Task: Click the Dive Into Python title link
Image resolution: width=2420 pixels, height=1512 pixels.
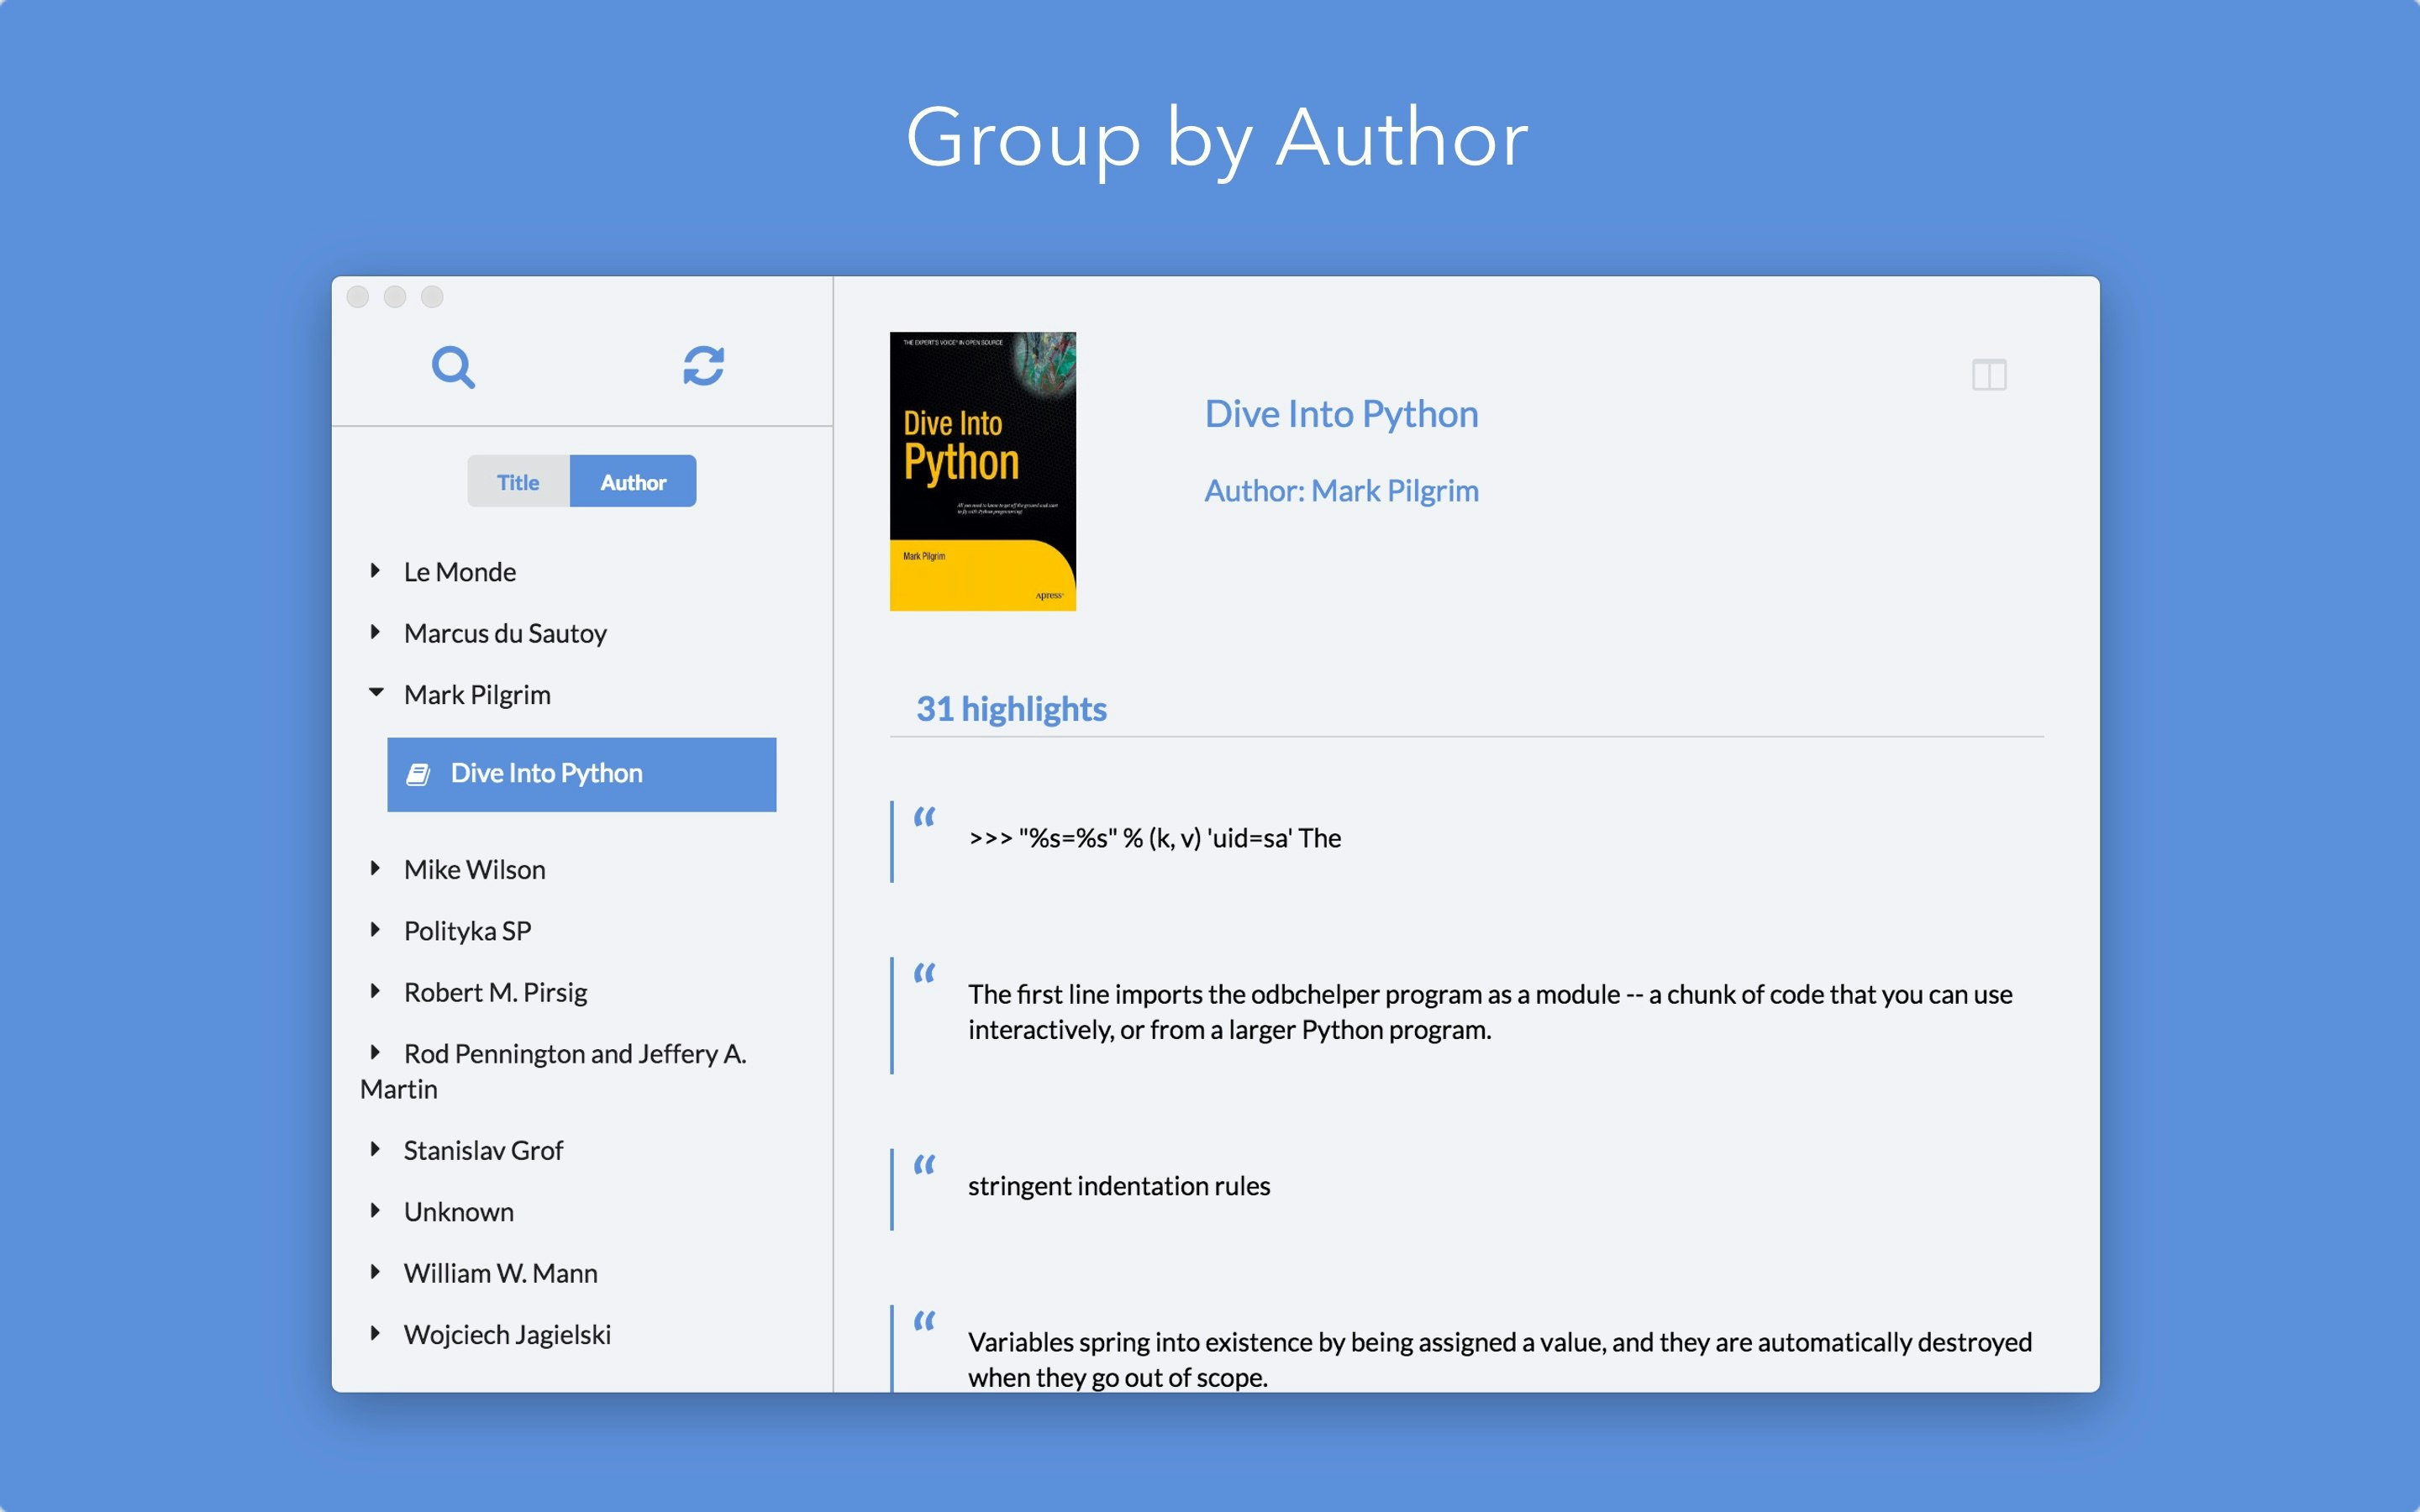Action: tap(1340, 414)
